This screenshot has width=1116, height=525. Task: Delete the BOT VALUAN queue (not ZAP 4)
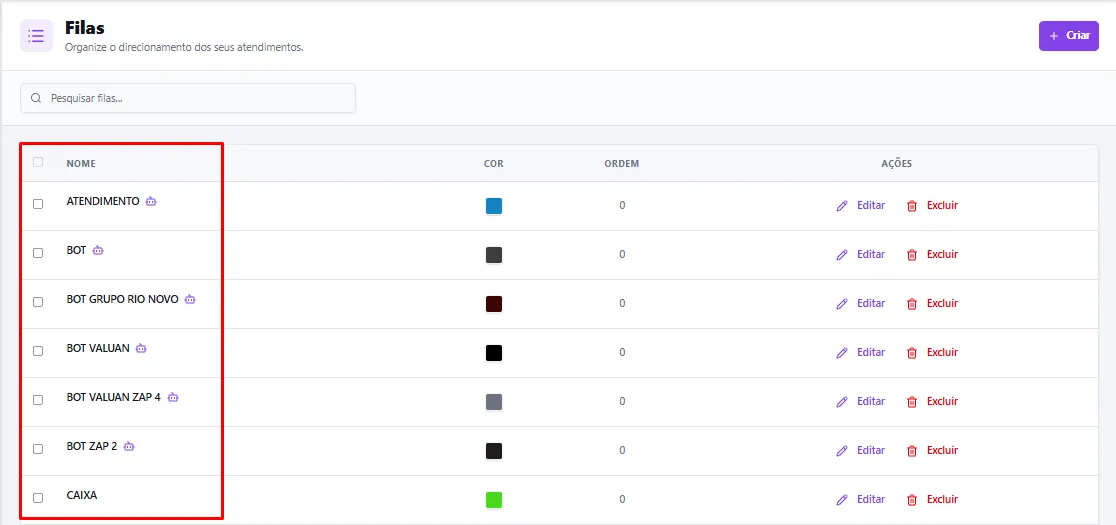pyautogui.click(x=932, y=353)
